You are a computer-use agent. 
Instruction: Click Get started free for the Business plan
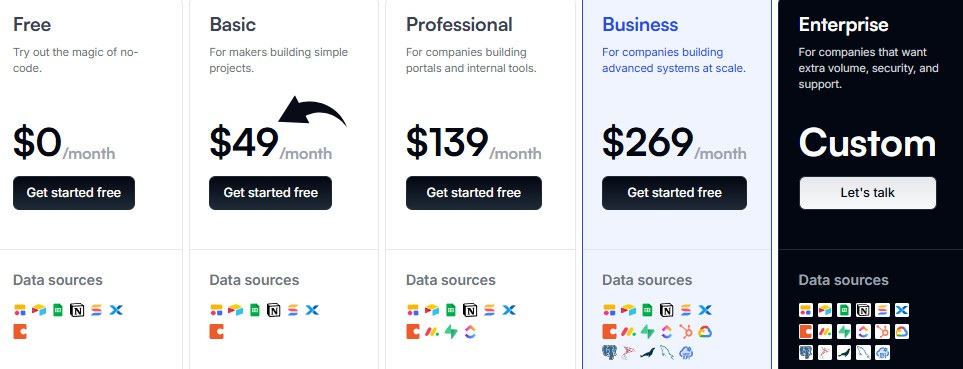tap(674, 193)
